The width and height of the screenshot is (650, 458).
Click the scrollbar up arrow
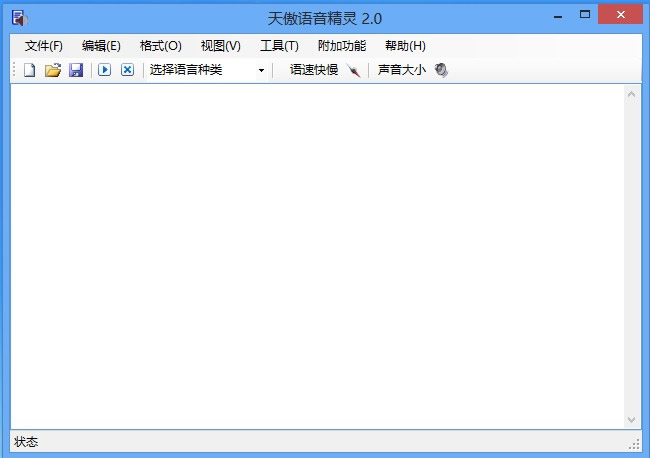pos(631,95)
